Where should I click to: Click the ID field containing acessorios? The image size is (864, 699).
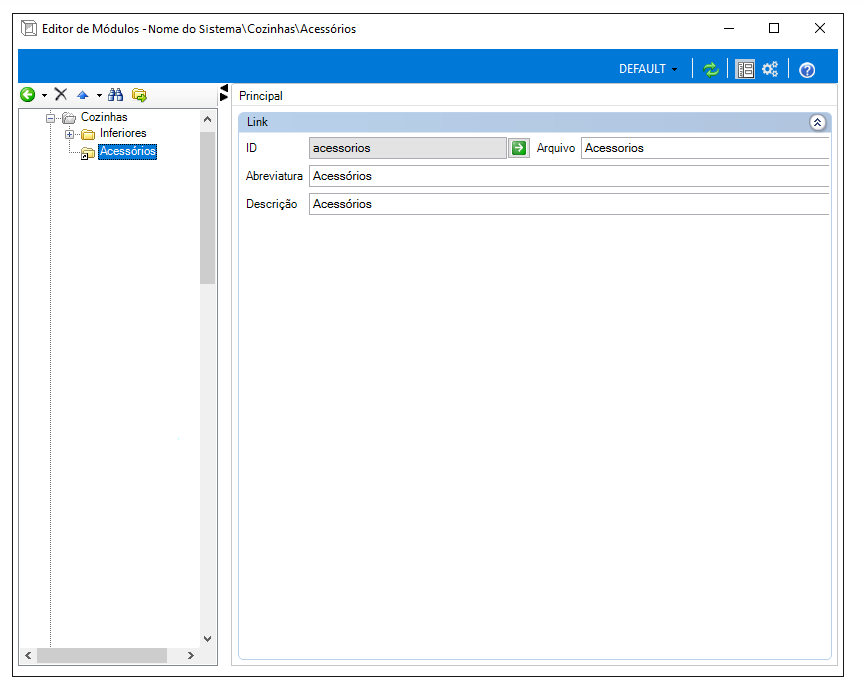[408, 148]
